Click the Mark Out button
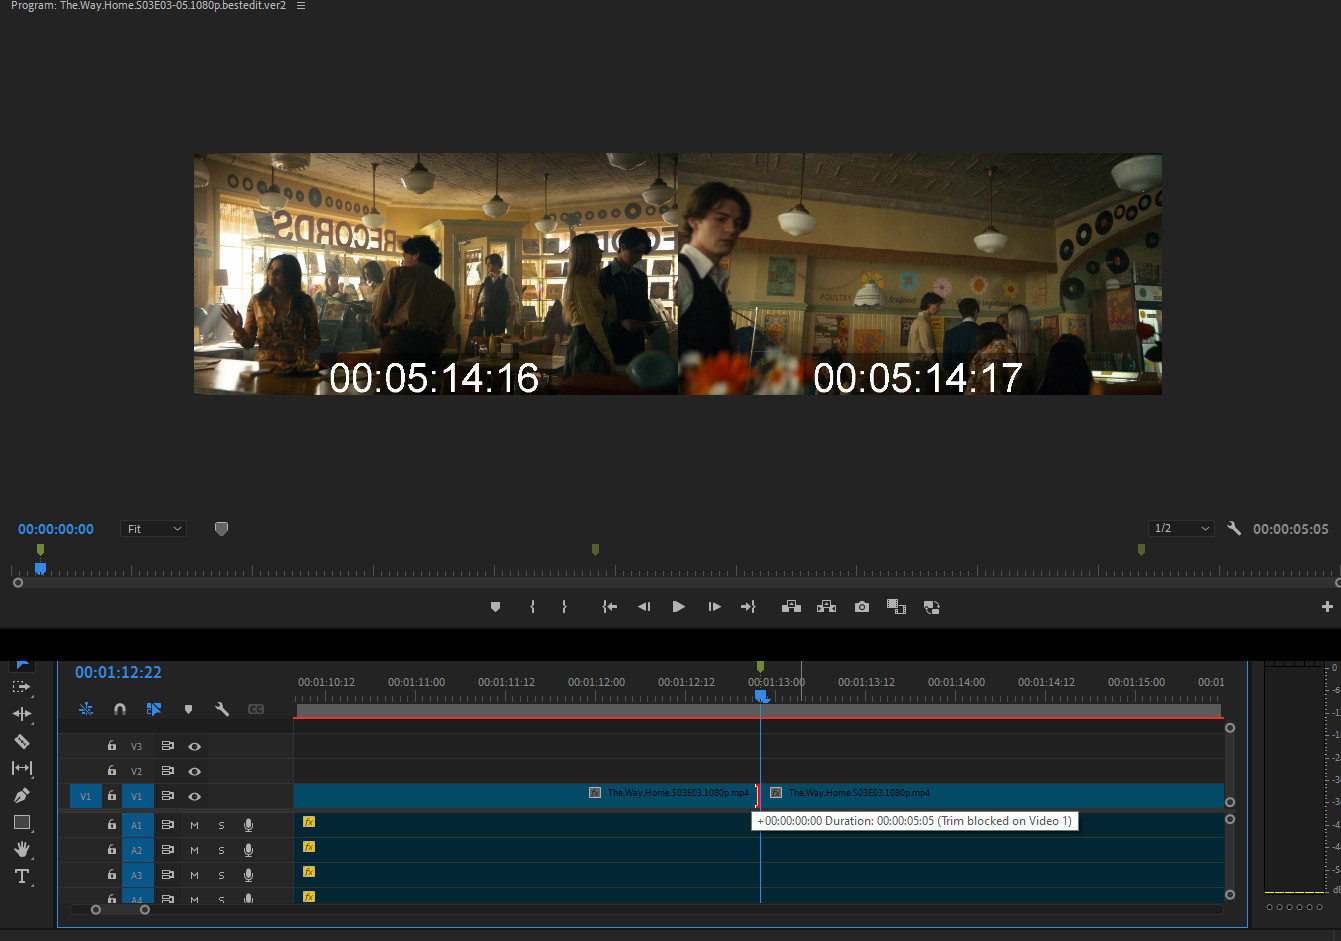This screenshot has height=941, width=1341. click(x=564, y=607)
